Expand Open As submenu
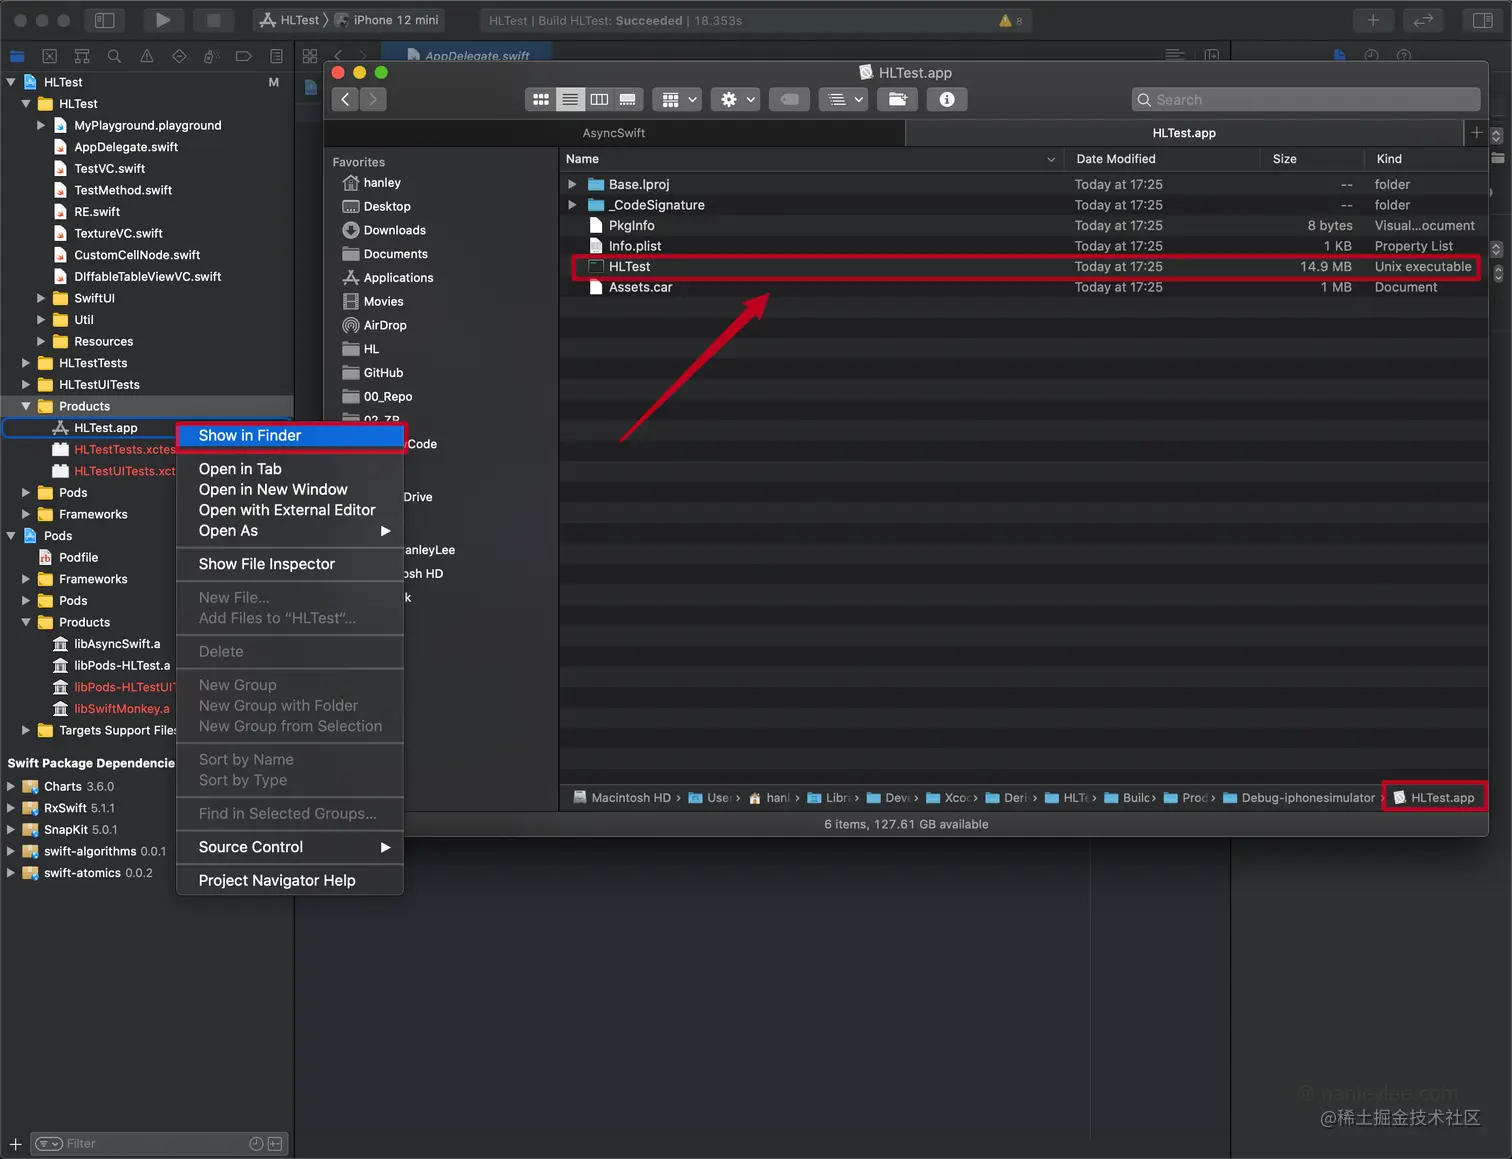Screen dimensions: 1512x1159 click(x=290, y=531)
